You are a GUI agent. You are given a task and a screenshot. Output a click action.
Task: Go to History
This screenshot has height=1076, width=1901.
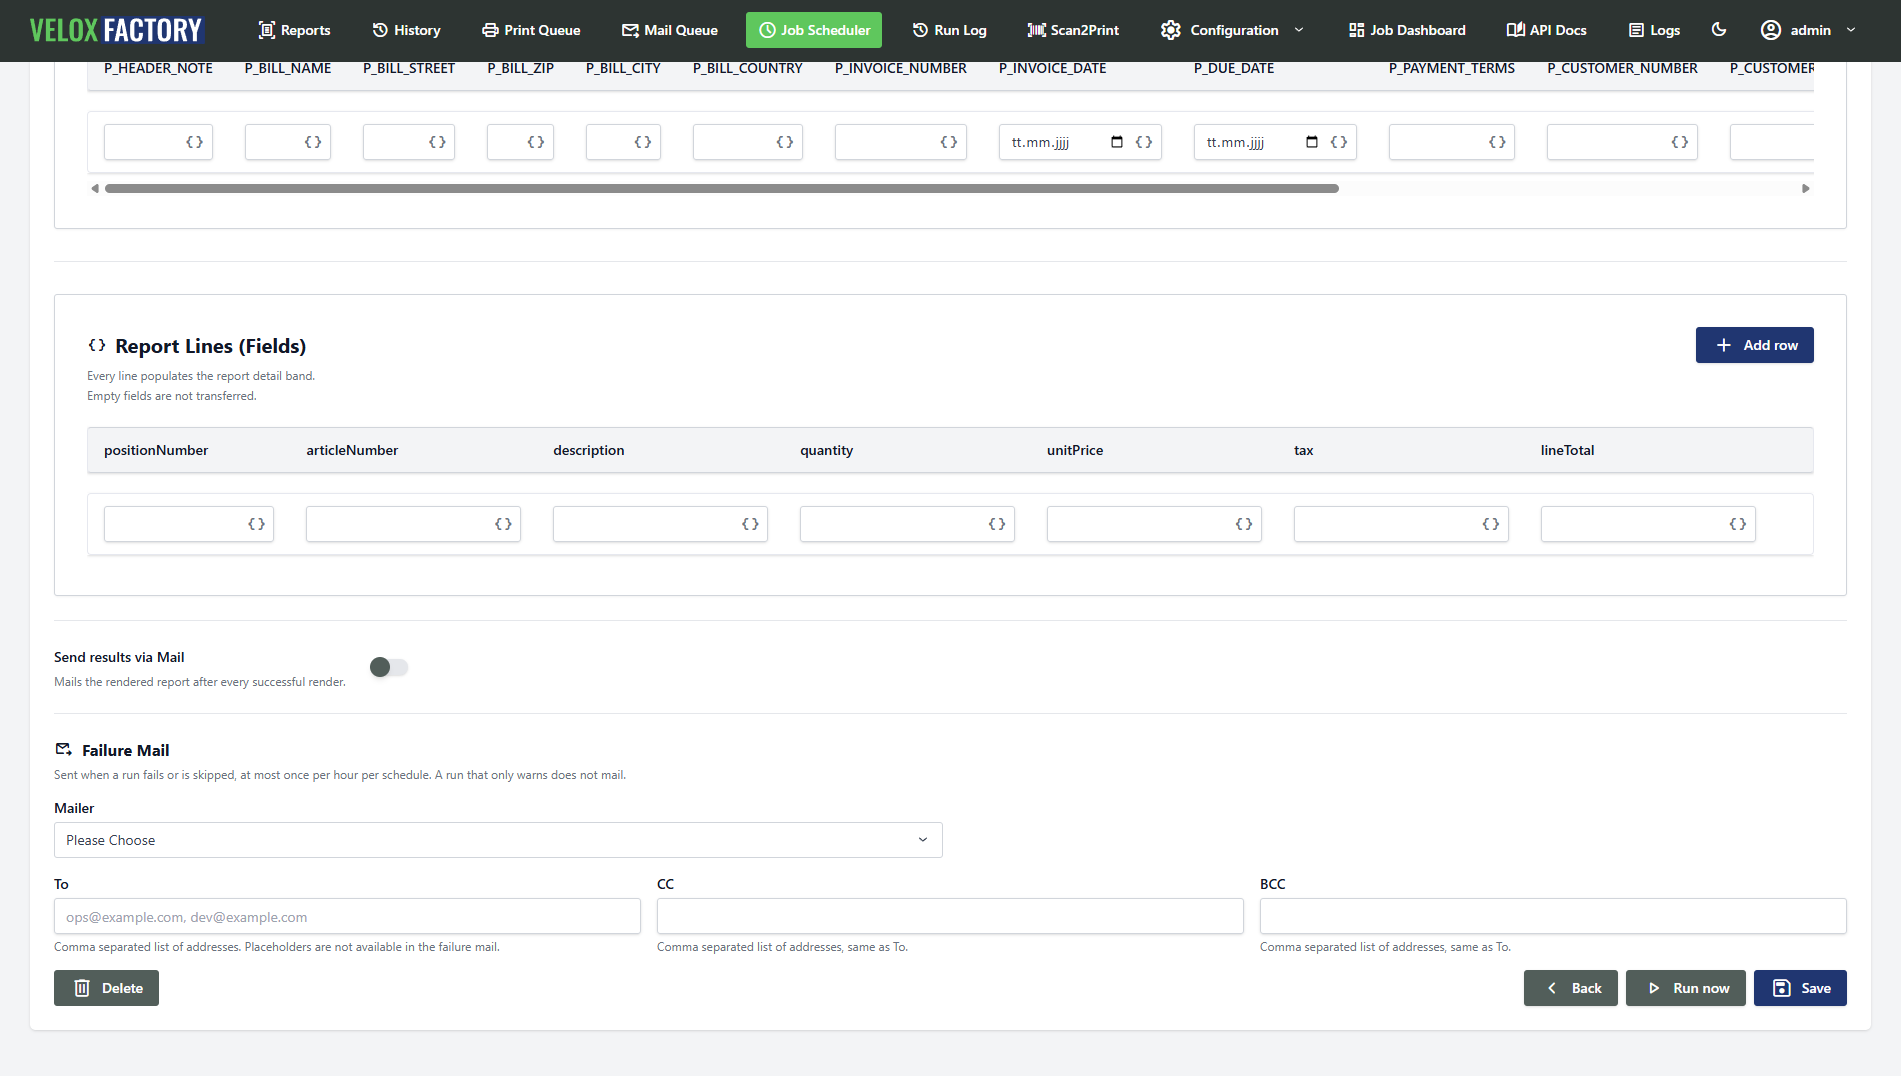406,30
